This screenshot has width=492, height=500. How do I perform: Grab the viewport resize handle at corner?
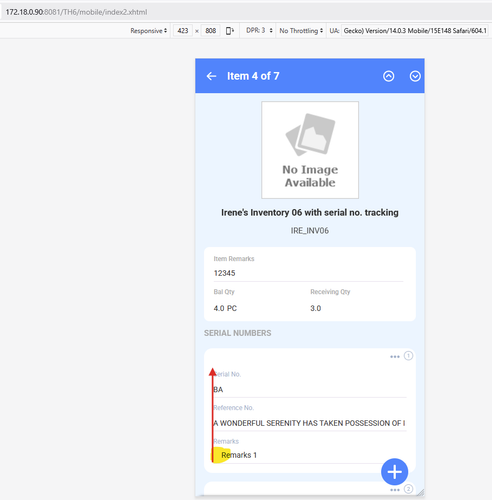click(421, 492)
